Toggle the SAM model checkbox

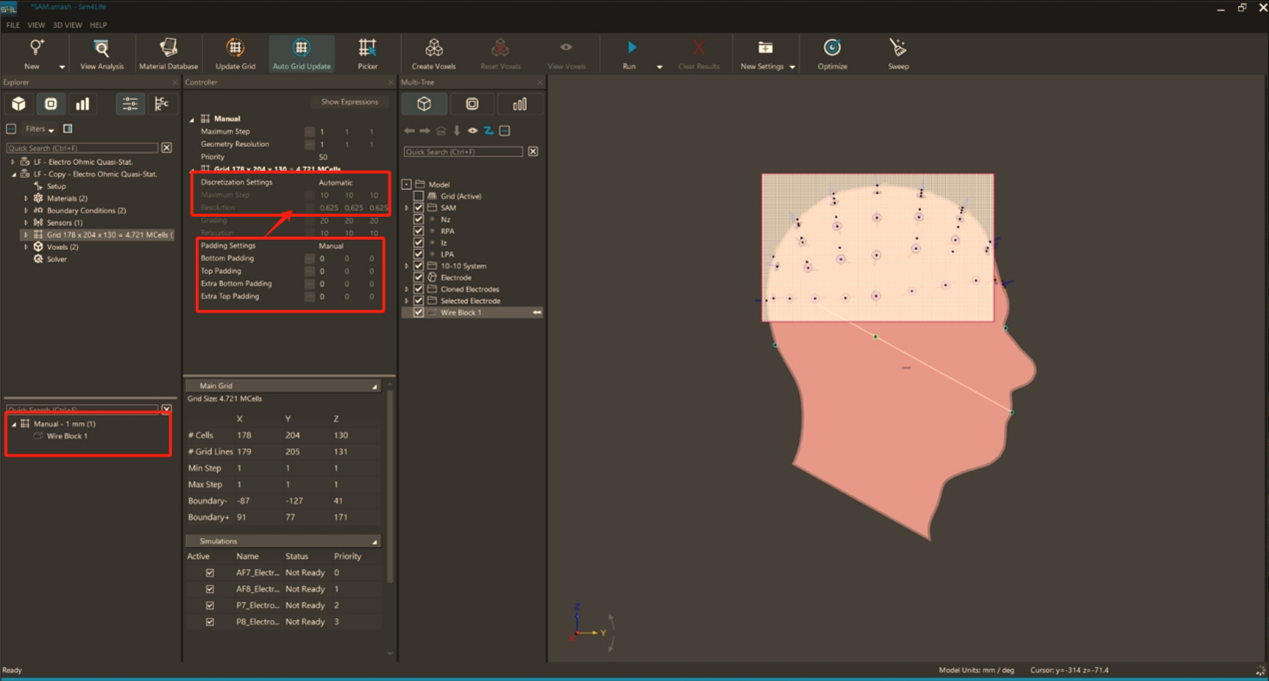(419, 208)
